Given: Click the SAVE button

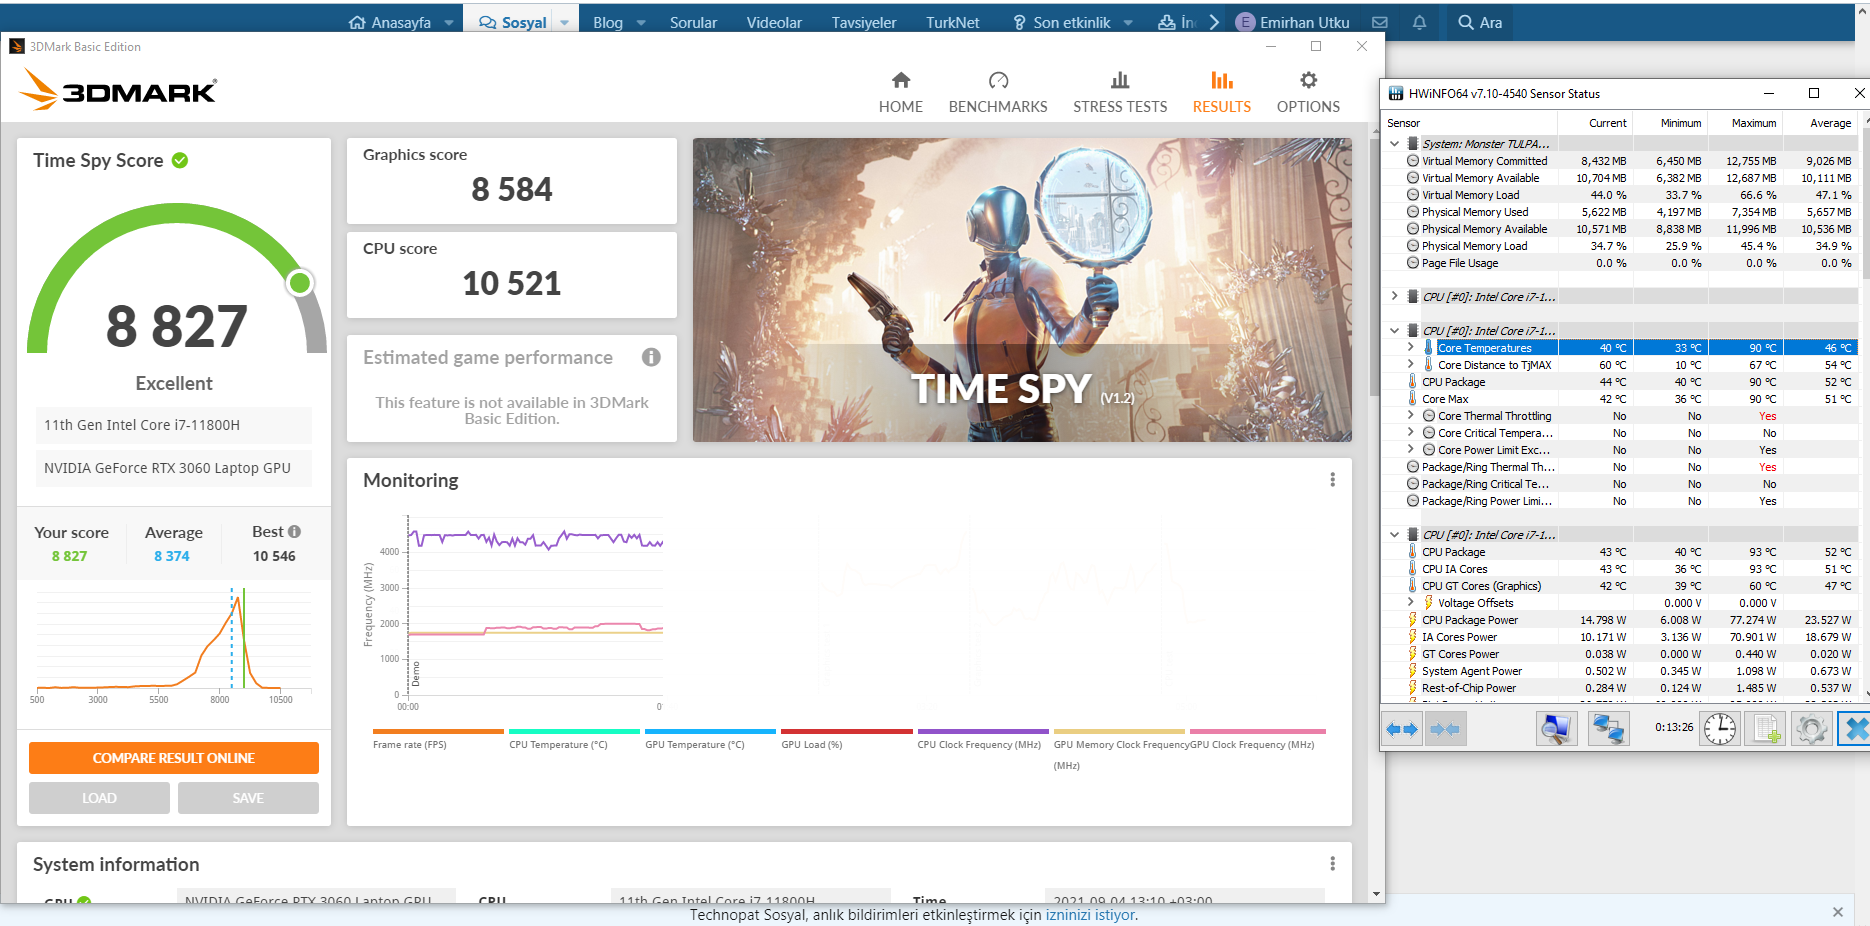Looking at the screenshot, I should tap(248, 798).
